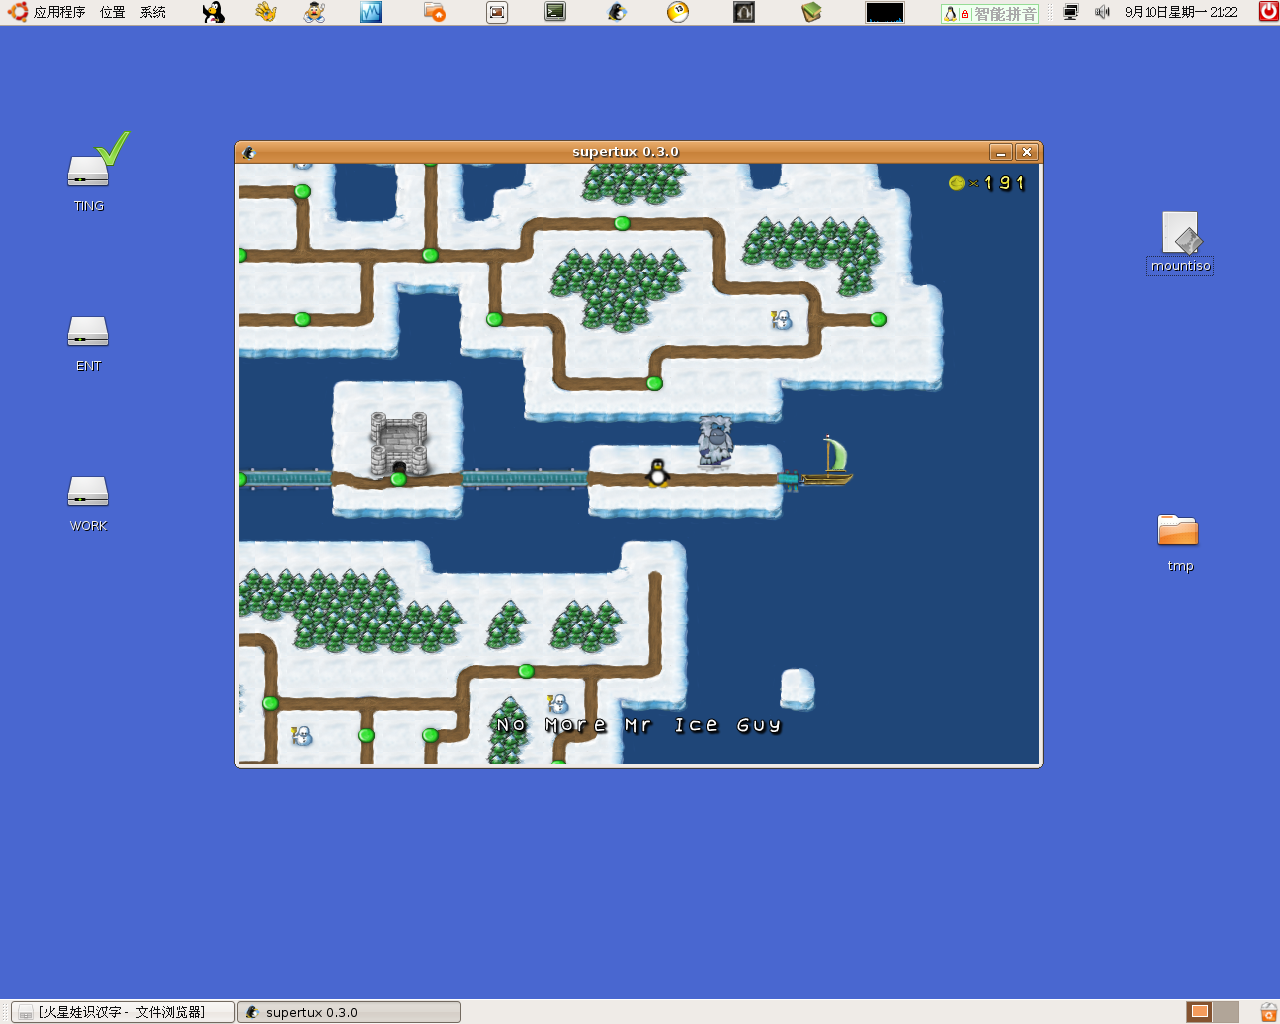
Task: Launch the SuperTux flying penguin panel icon
Action: (617, 12)
